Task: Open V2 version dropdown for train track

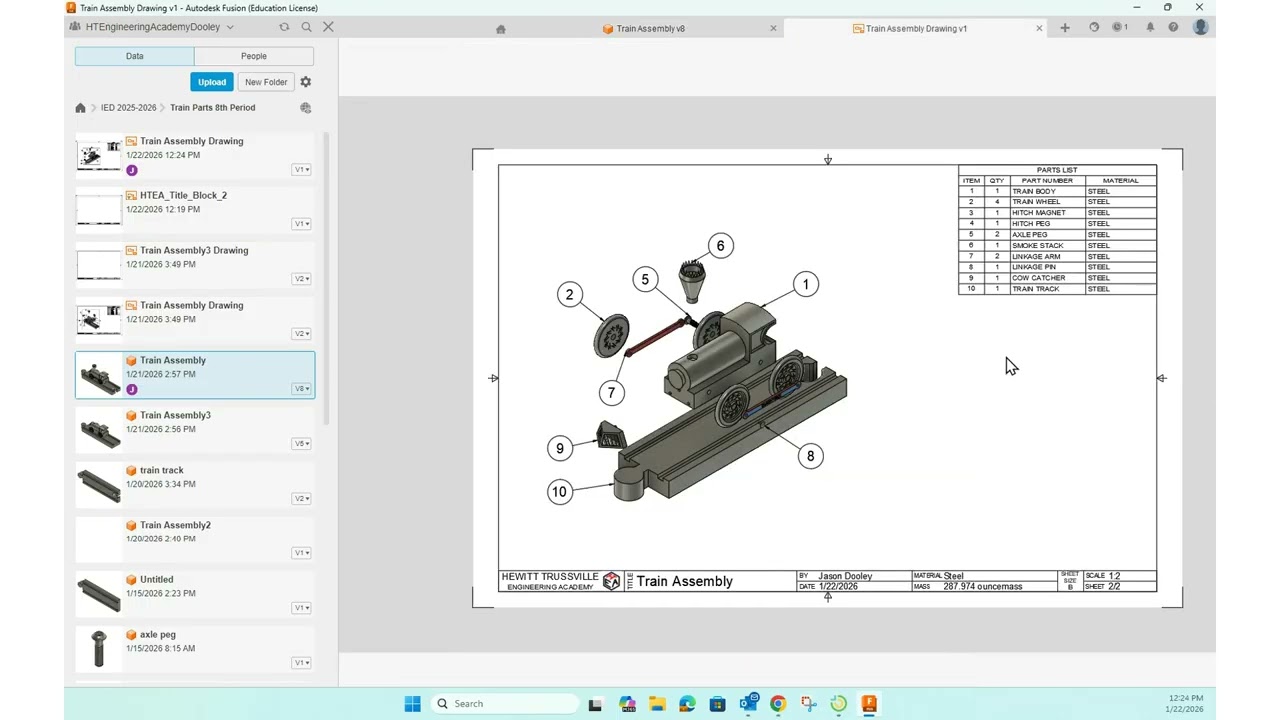Action: coord(302,498)
